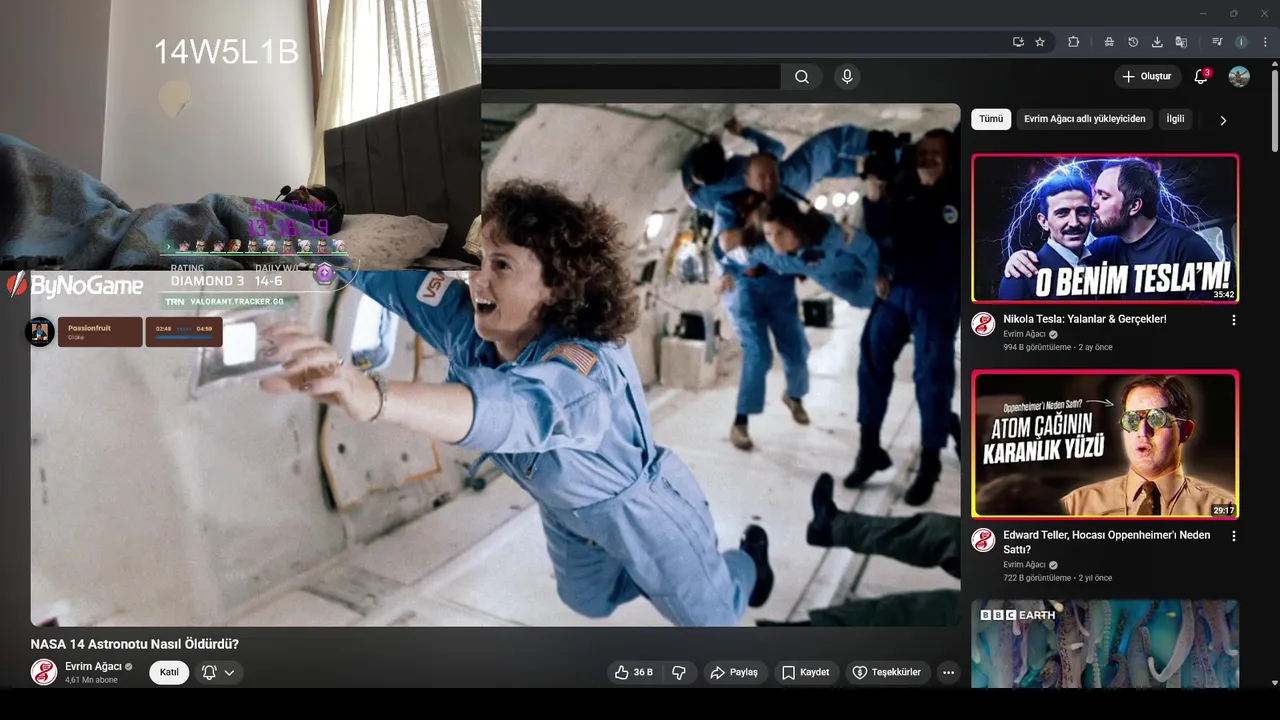Image resolution: width=1280 pixels, height=720 pixels.
Task: Bookmark this page with the star icon
Action: point(1040,42)
